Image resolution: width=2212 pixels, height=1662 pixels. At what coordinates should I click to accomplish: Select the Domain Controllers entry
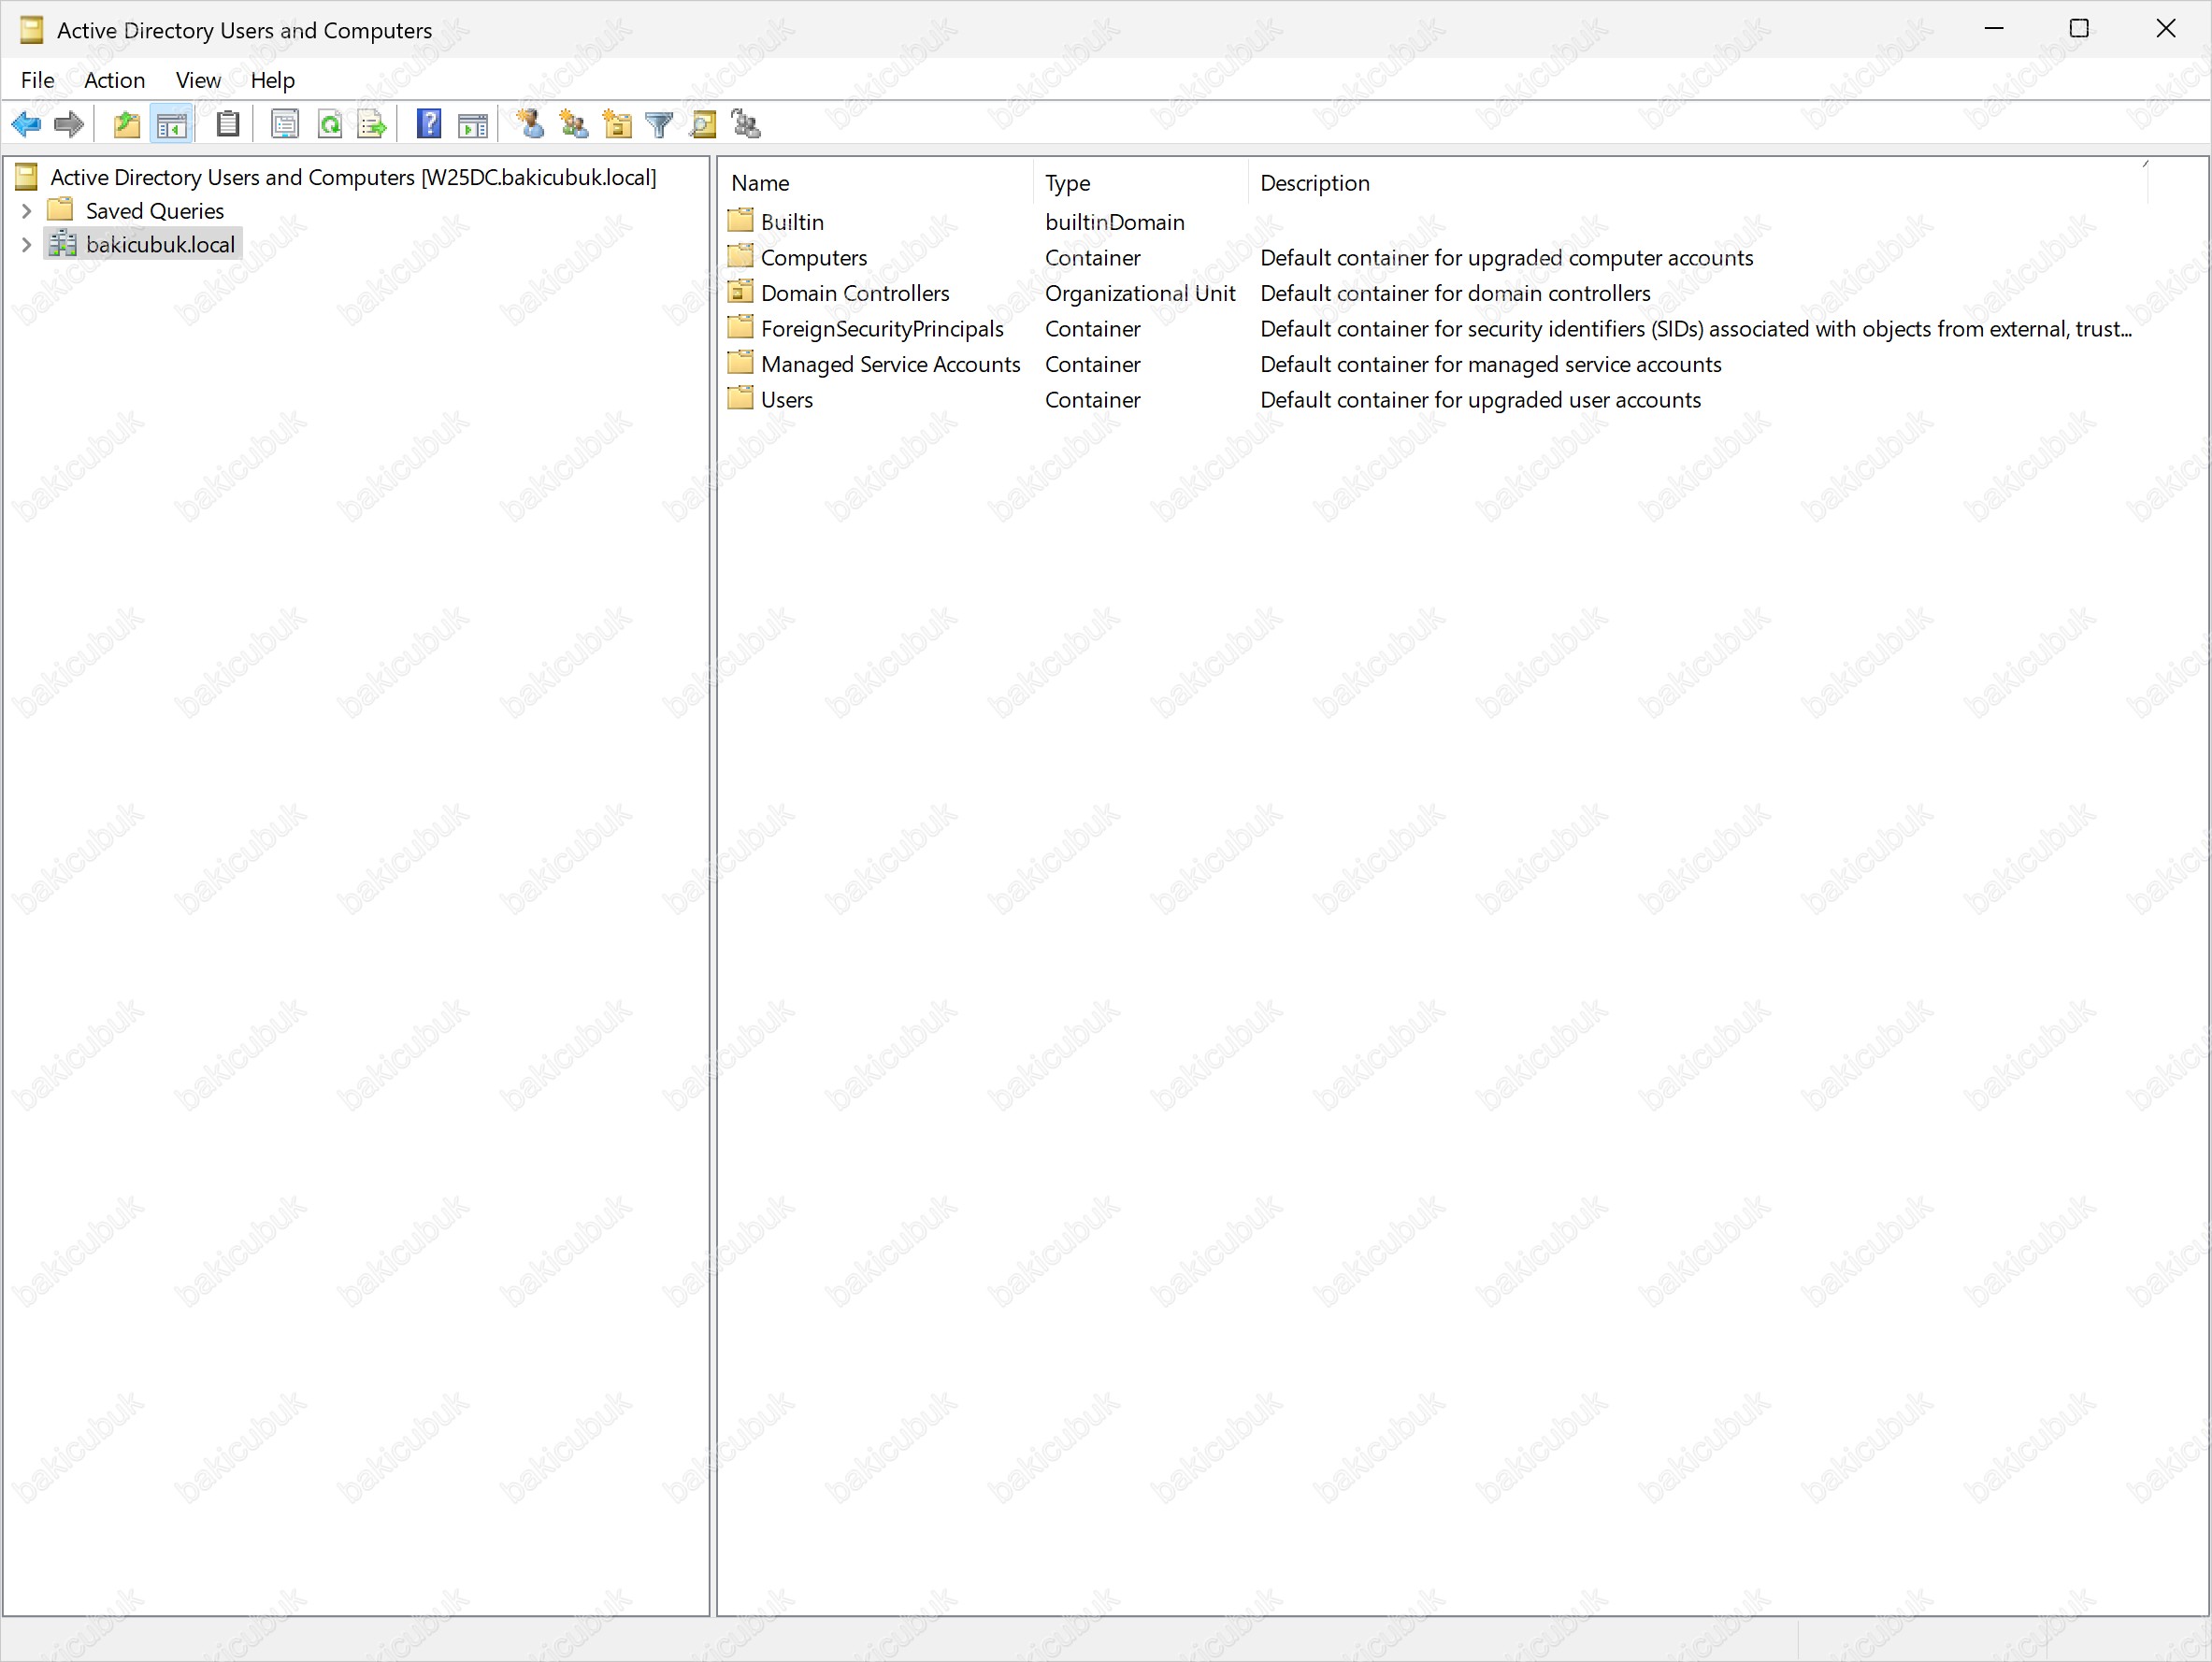click(855, 293)
